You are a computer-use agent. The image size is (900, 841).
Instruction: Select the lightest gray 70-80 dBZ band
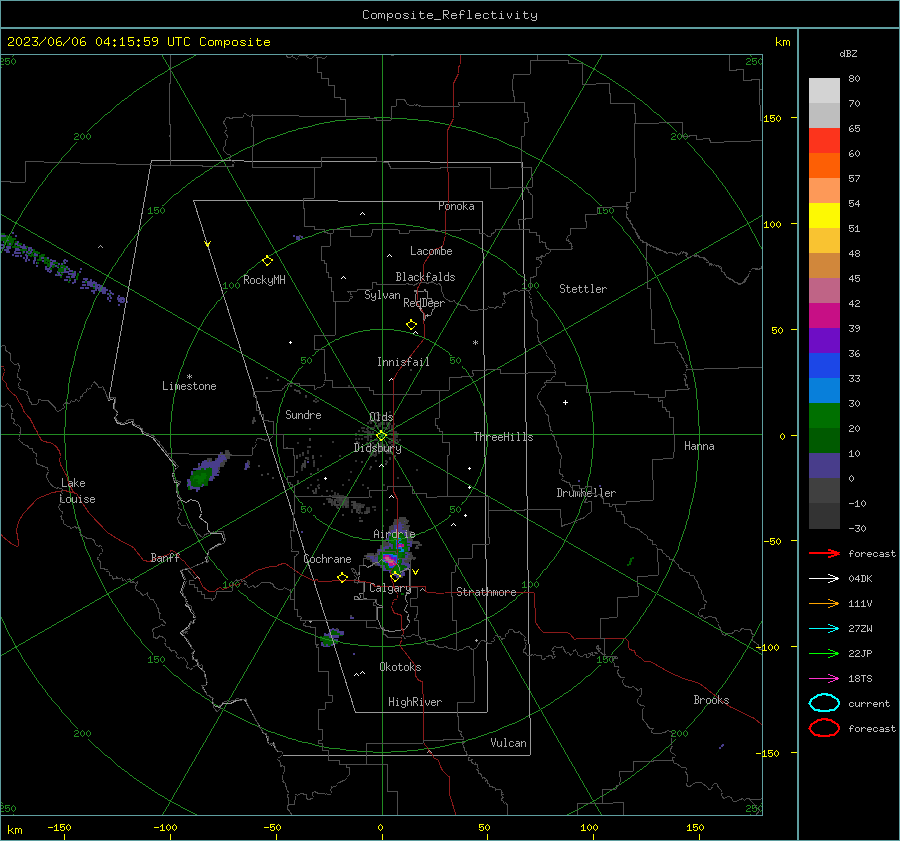pos(824,91)
